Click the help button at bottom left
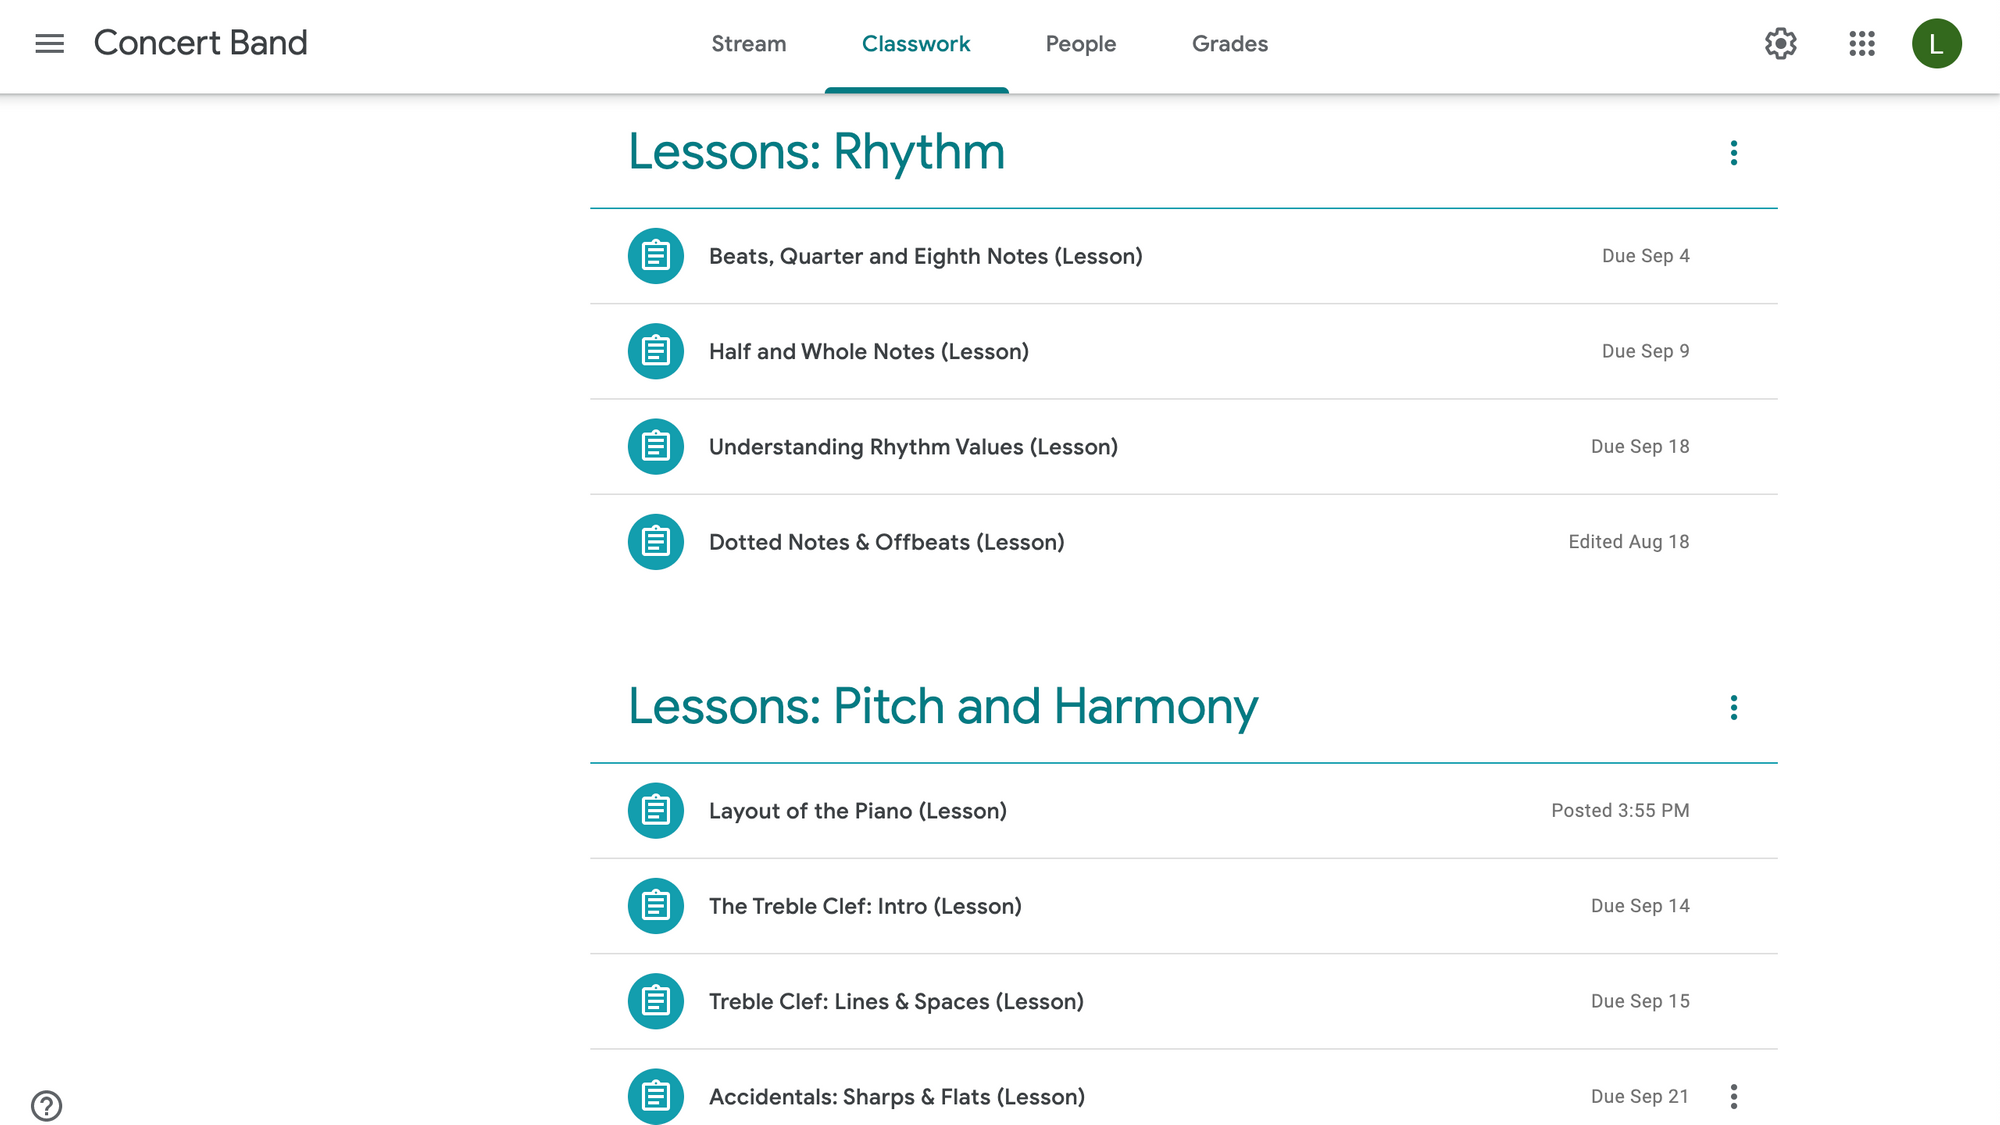This screenshot has height=1125, width=2000. [45, 1104]
